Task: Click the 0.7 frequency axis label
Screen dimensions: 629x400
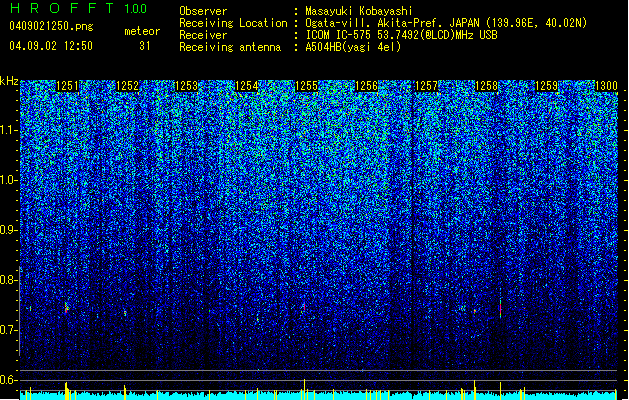Action: click(9, 330)
